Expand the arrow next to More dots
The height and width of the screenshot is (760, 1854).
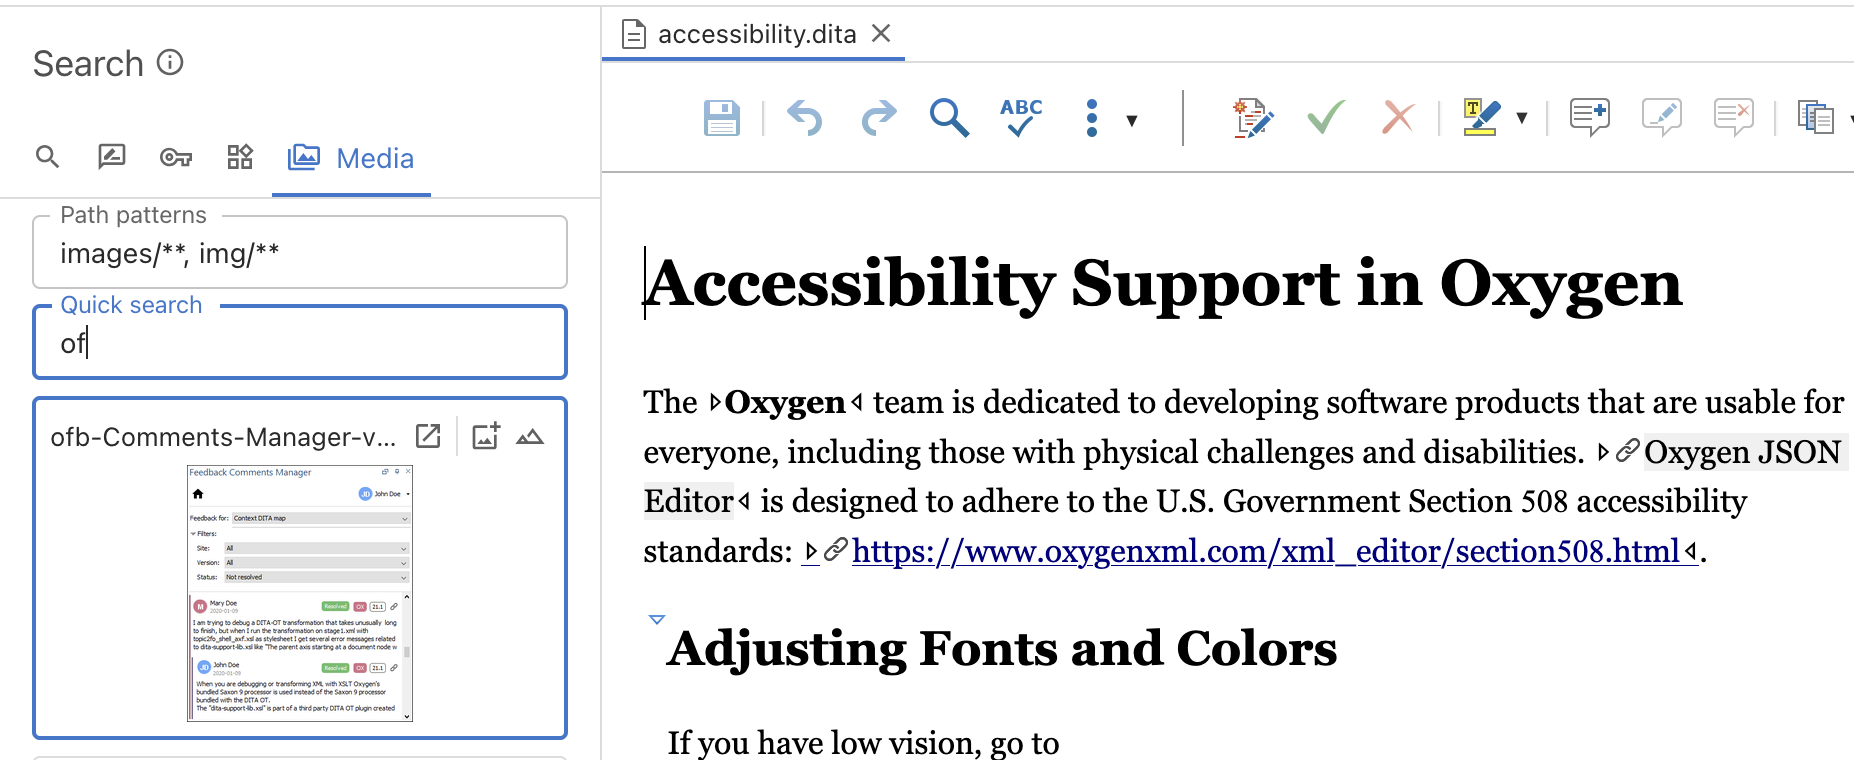pos(1132,121)
